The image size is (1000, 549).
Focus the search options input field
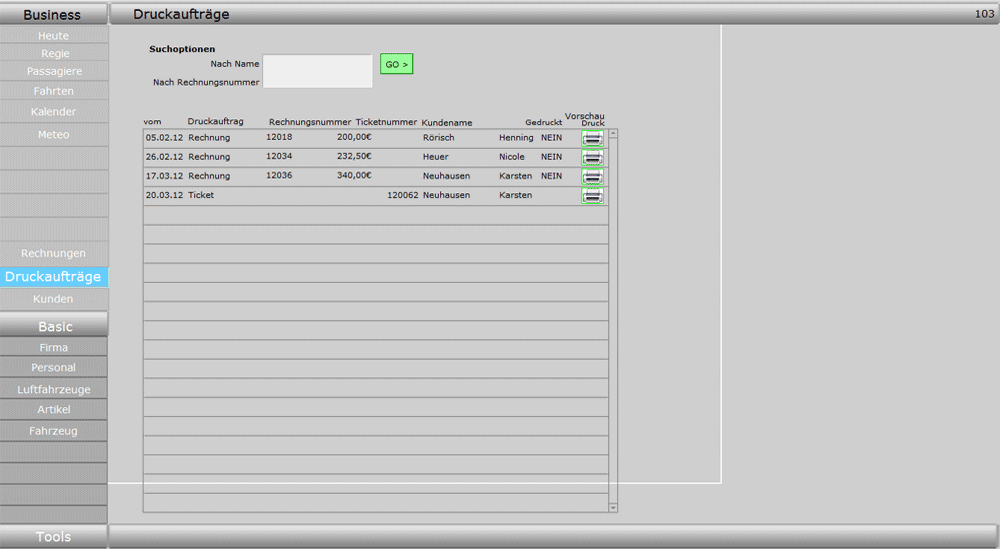point(317,71)
